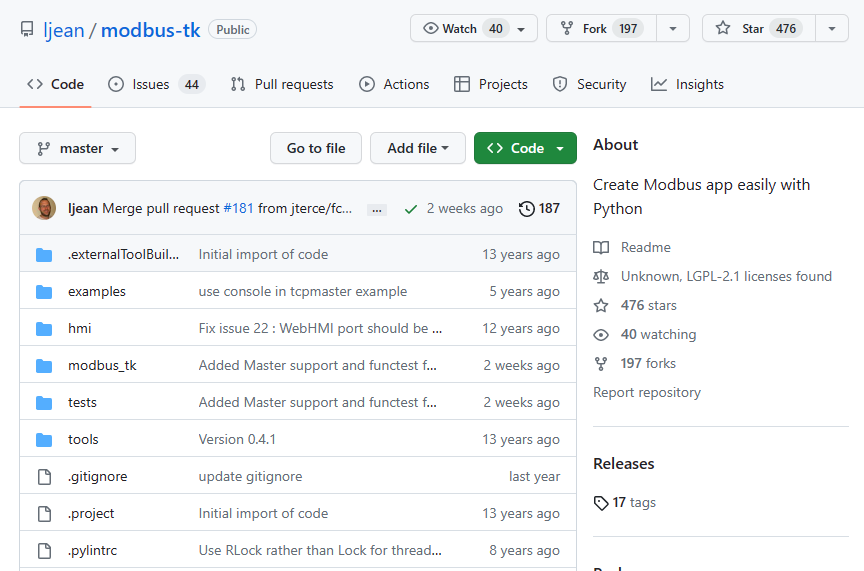Open 'Use RLock rather than Lock' commit
The width and height of the screenshot is (864, 571).
320,550
